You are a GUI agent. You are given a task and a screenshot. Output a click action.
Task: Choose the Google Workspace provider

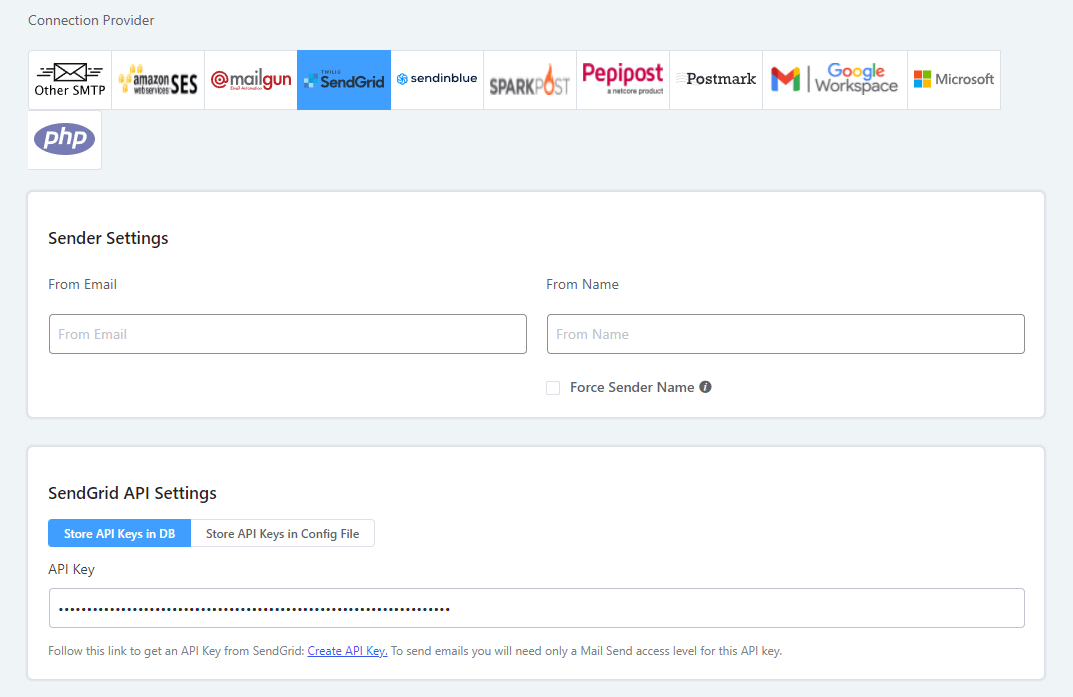pos(835,79)
